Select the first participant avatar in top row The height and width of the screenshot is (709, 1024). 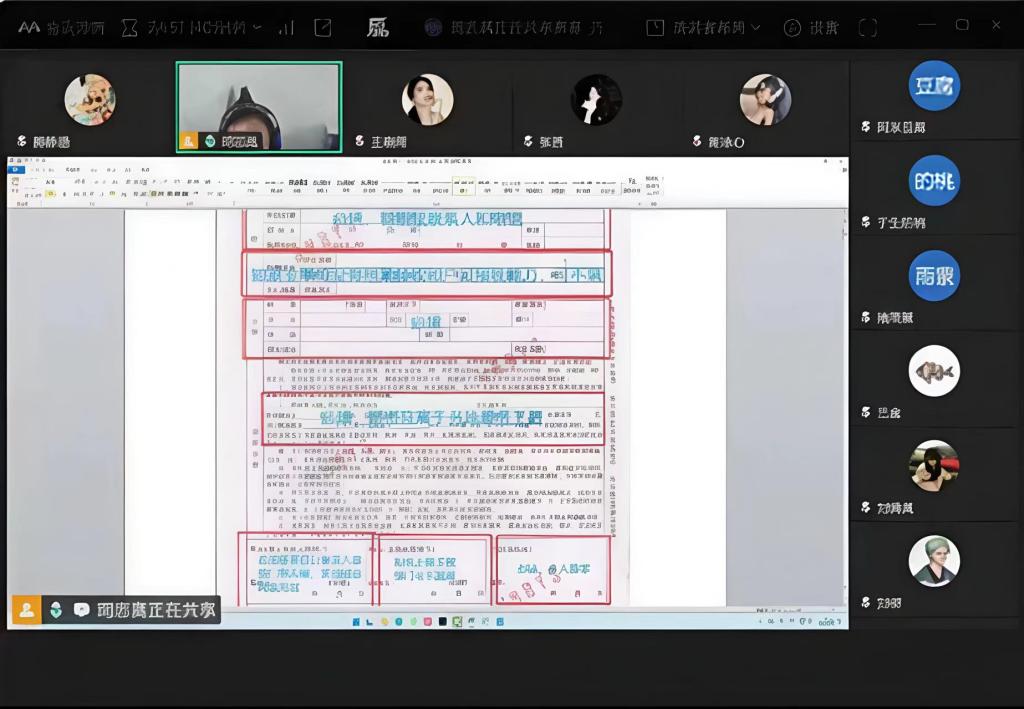[x=90, y=100]
